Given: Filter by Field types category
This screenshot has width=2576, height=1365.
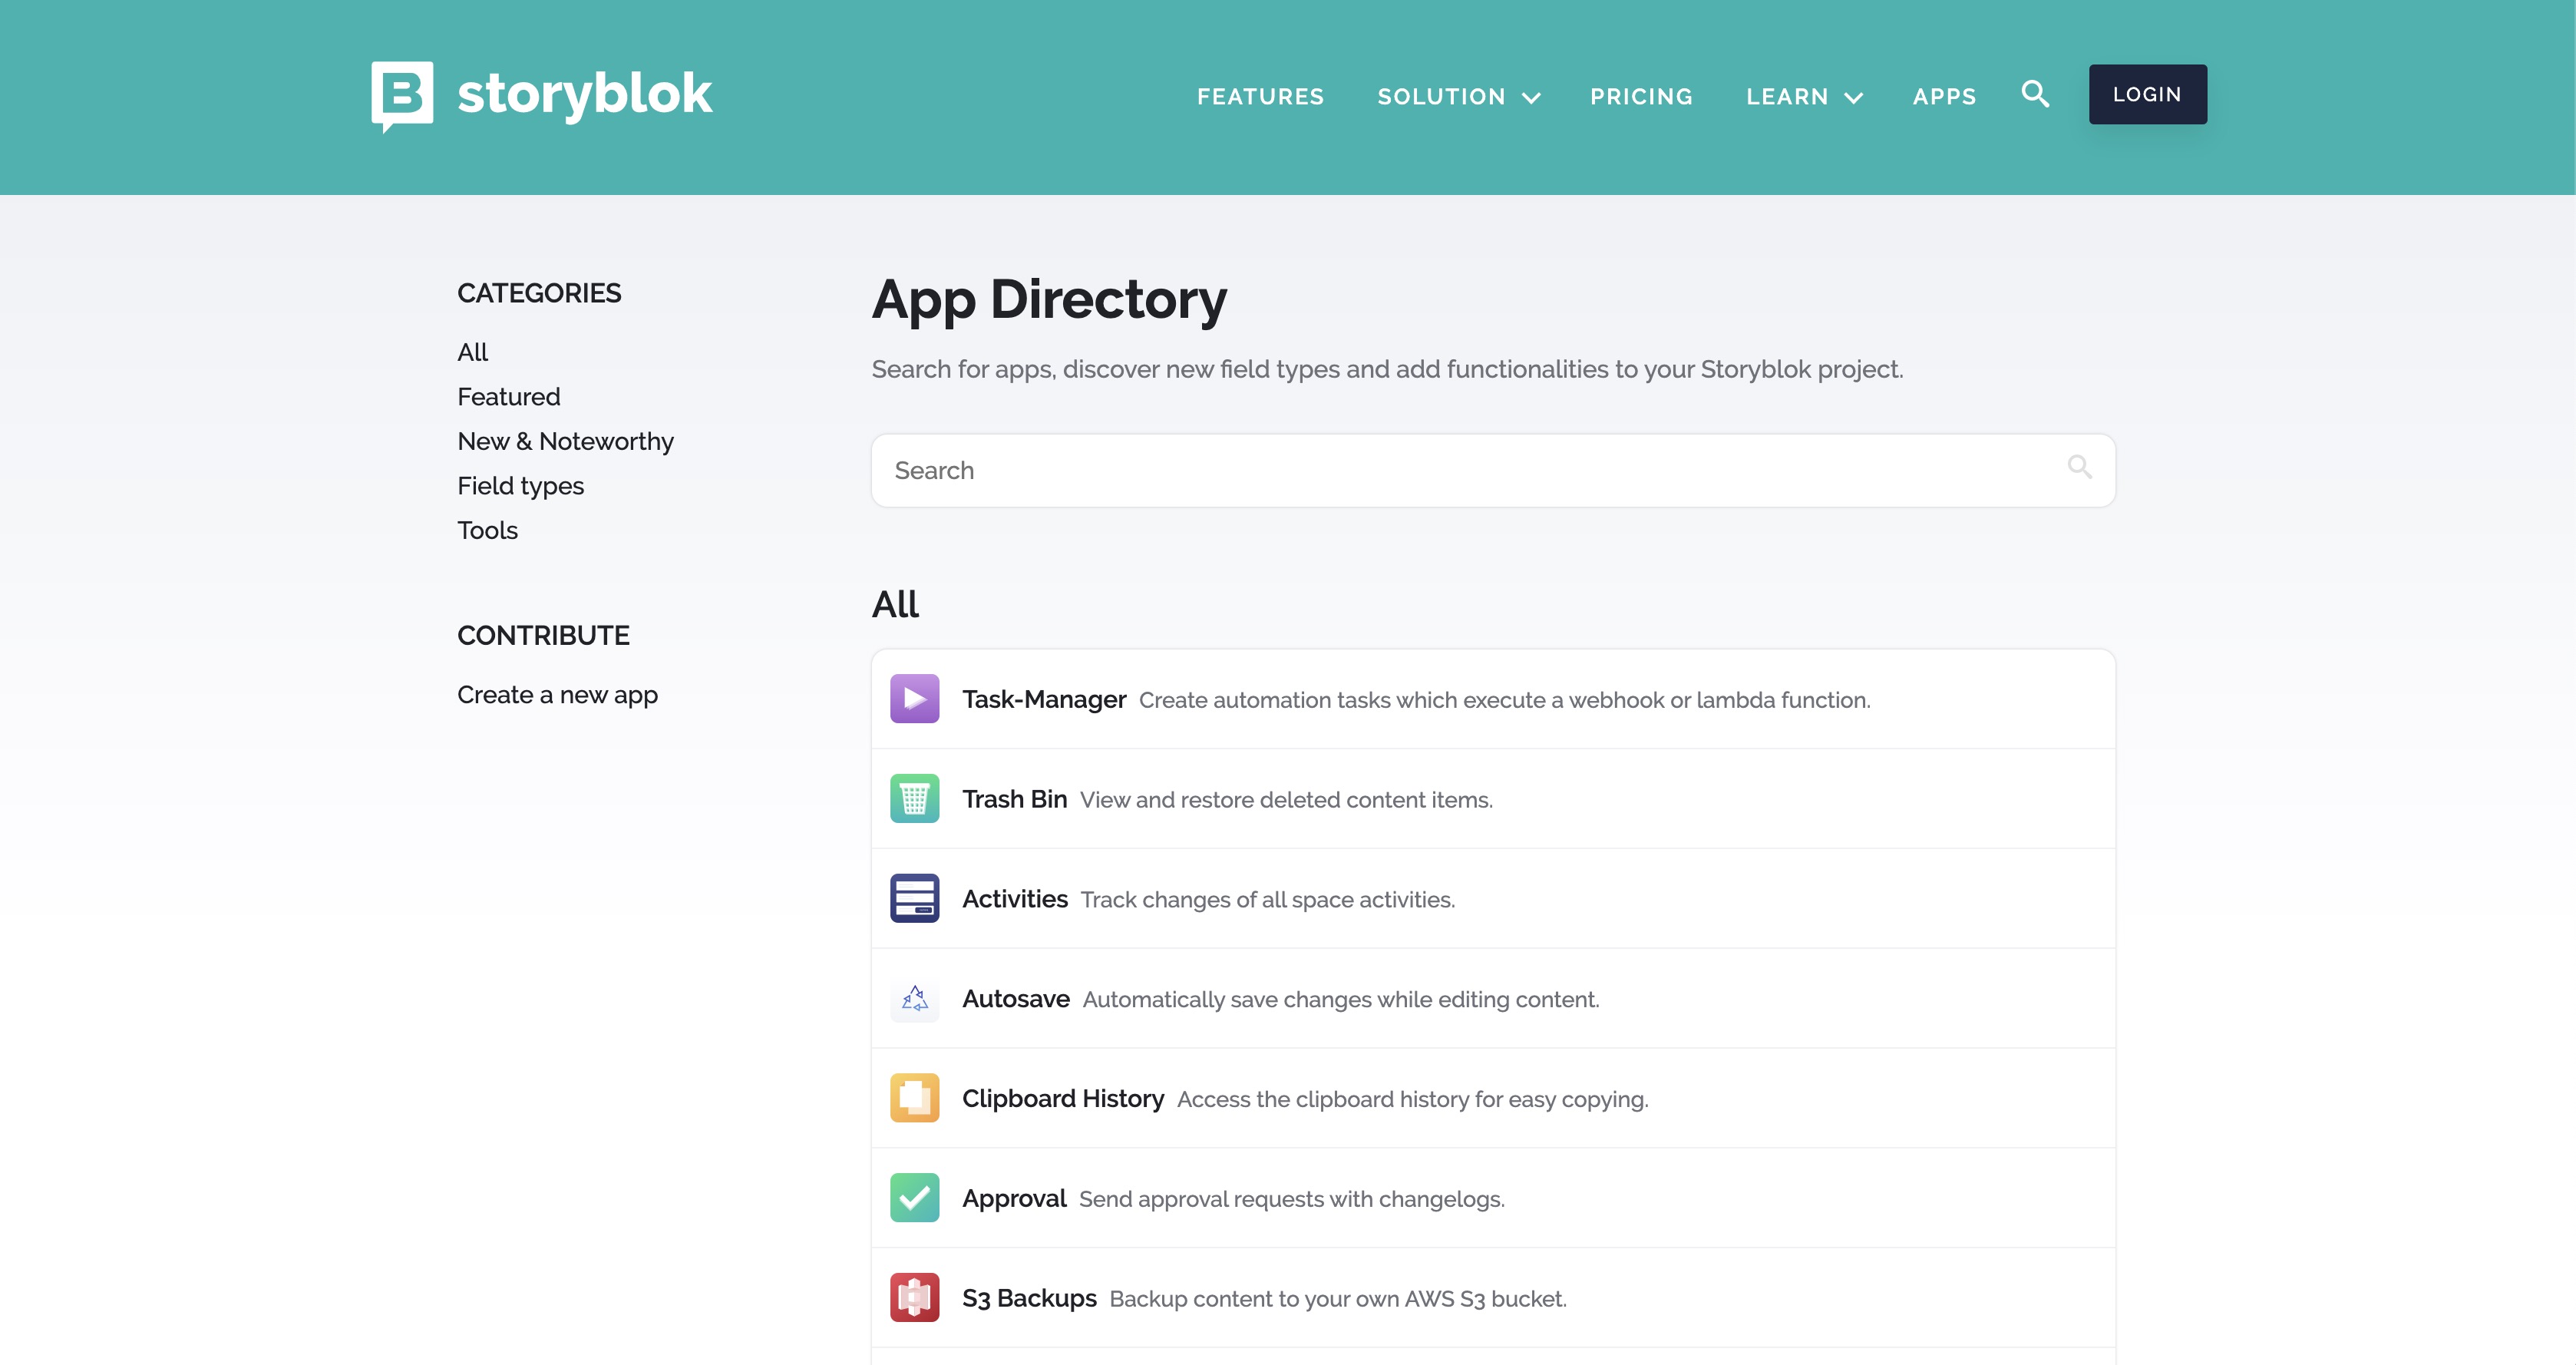Looking at the screenshot, I should point(520,486).
